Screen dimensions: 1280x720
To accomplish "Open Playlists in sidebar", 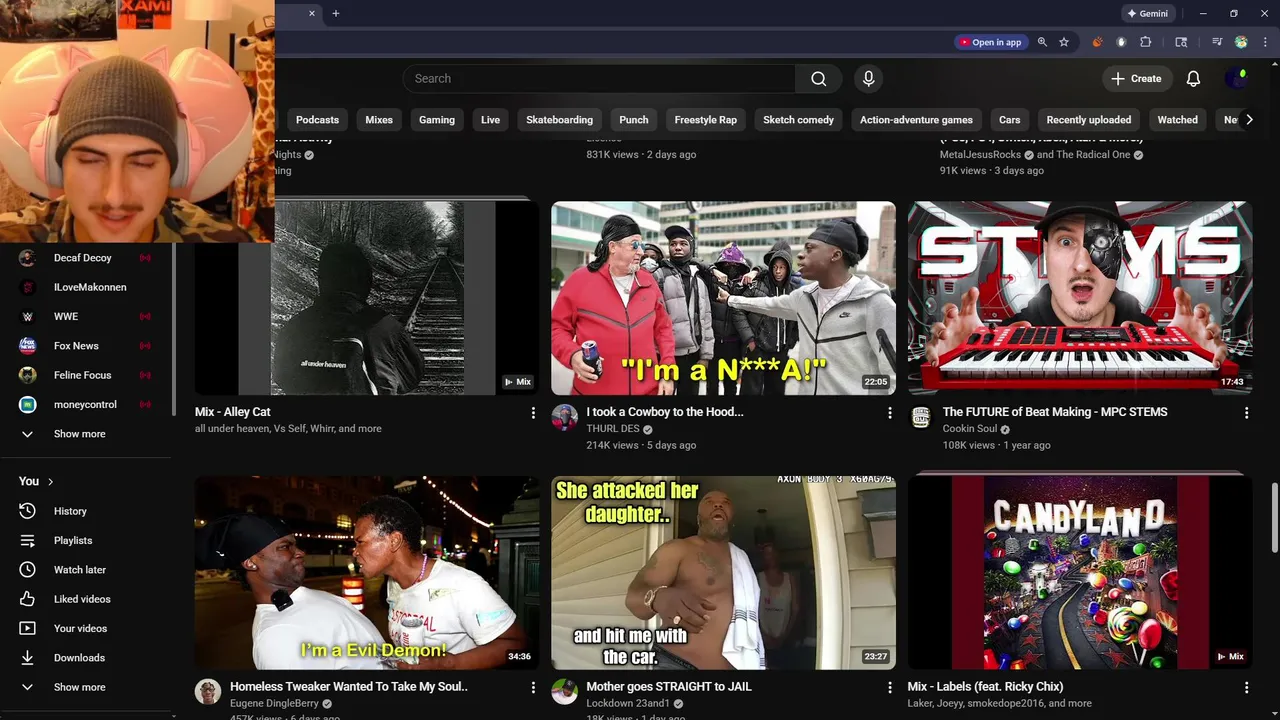I will 86,540.
